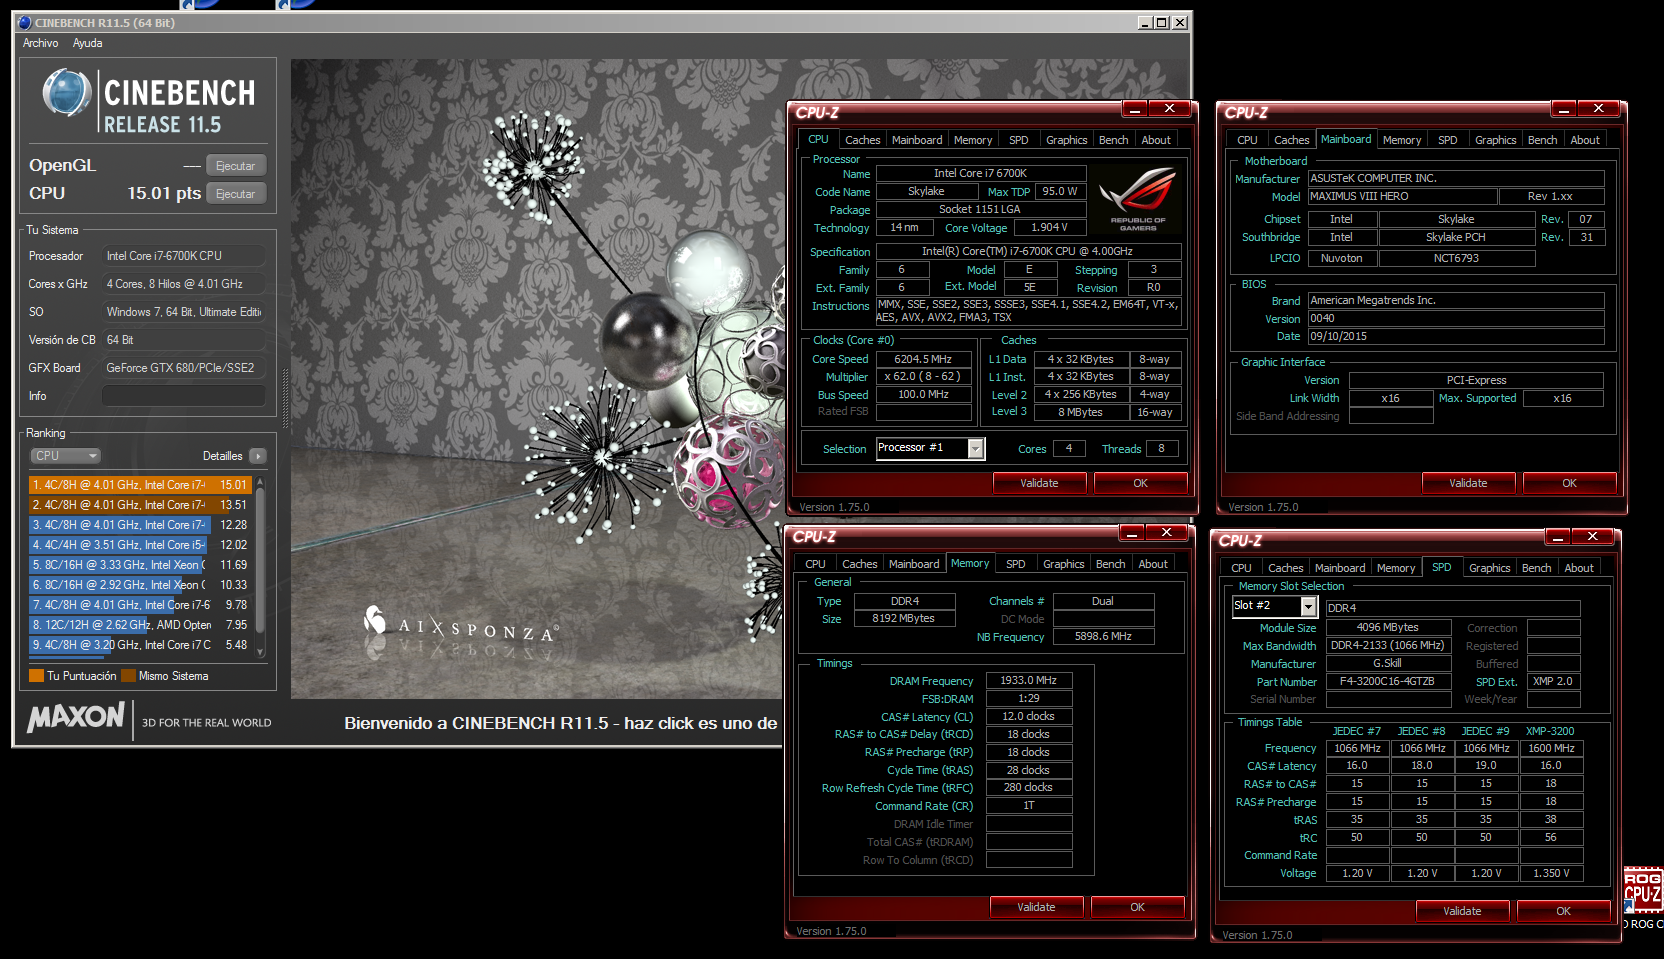
Task: Select ranking row 5 scoring 11.69
Action: point(140,565)
